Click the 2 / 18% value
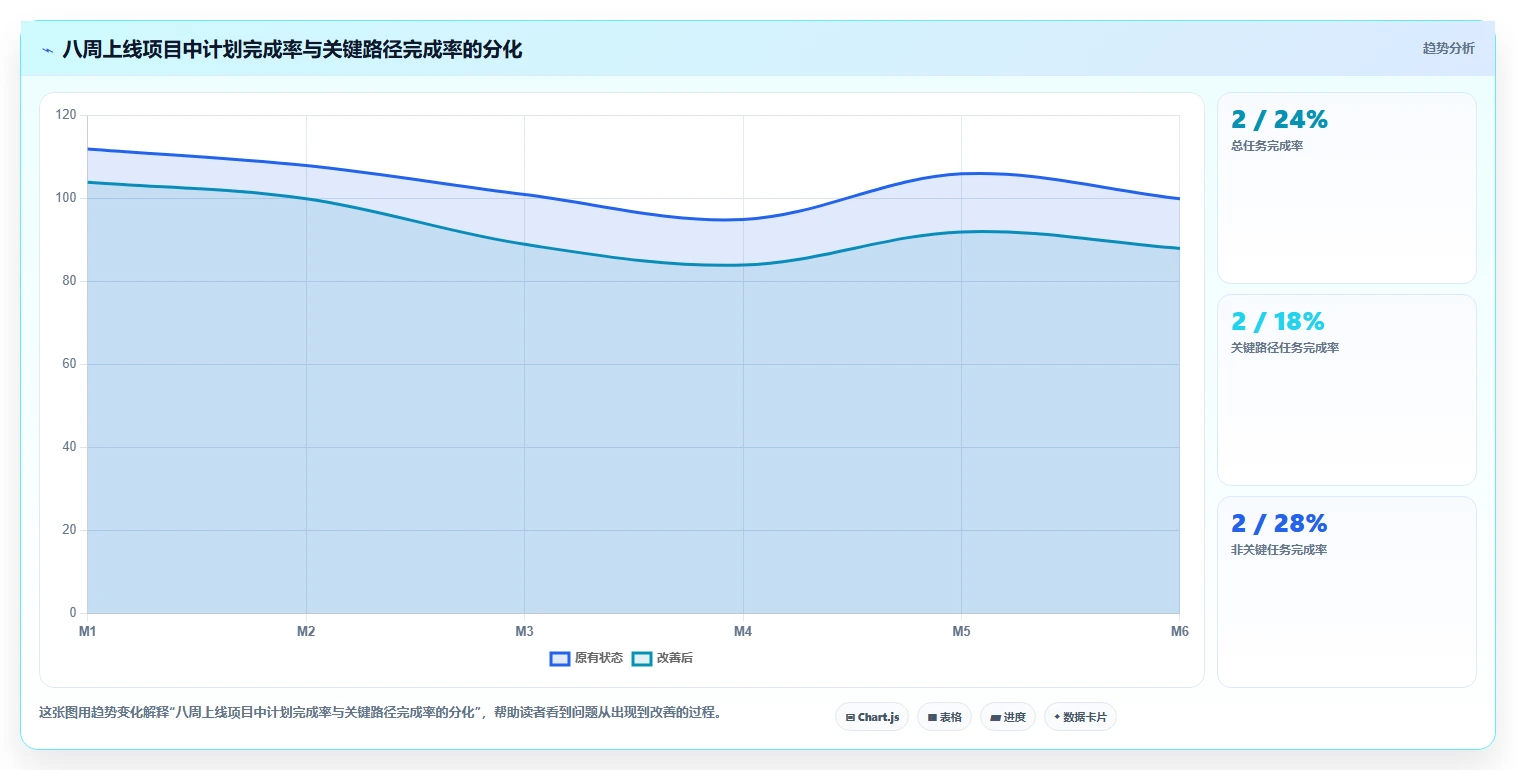This screenshot has height=770, width=1516. 1277,322
